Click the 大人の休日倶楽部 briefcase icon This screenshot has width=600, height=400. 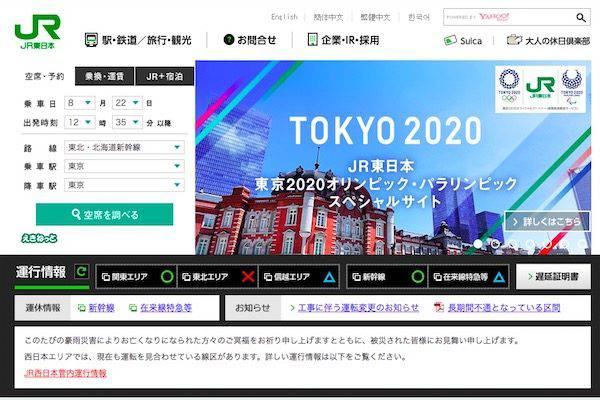pos(514,40)
